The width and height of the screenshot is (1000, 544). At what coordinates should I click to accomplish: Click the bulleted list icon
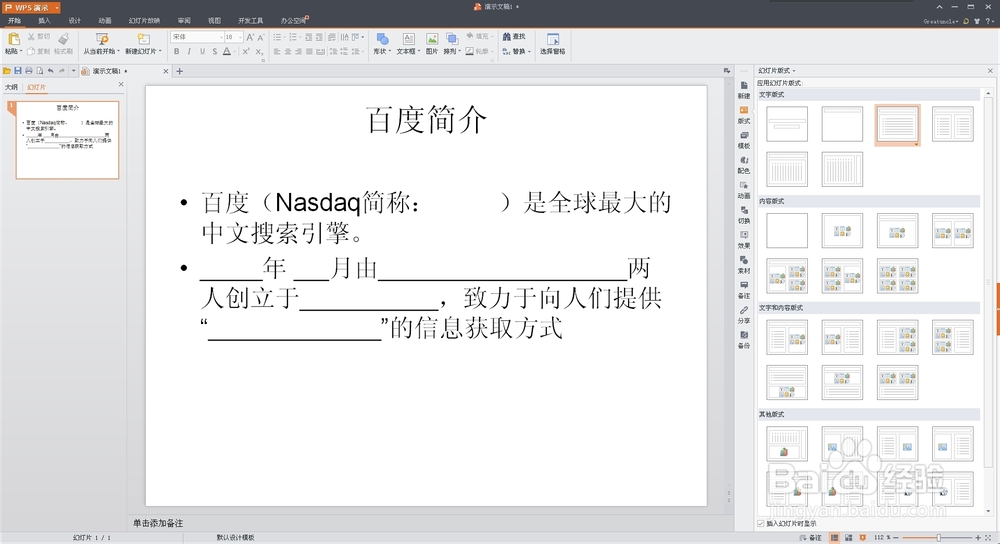pos(278,37)
